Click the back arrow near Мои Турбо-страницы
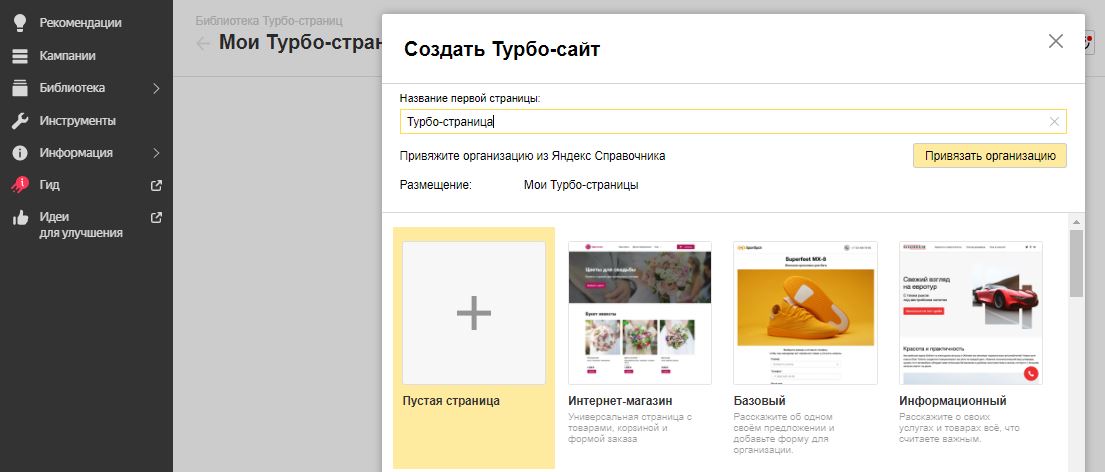 coord(203,43)
